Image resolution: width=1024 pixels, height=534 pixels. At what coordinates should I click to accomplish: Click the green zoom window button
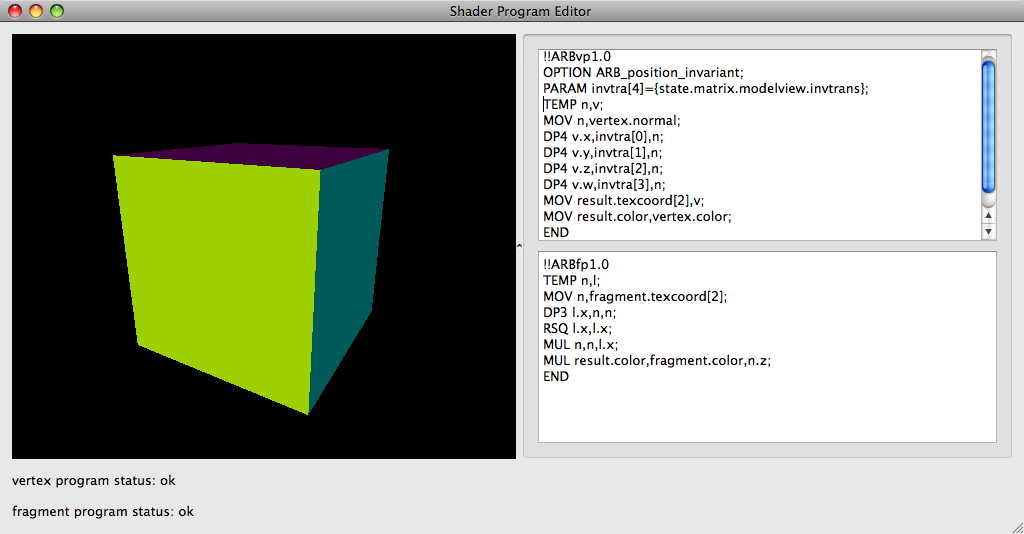(x=57, y=11)
